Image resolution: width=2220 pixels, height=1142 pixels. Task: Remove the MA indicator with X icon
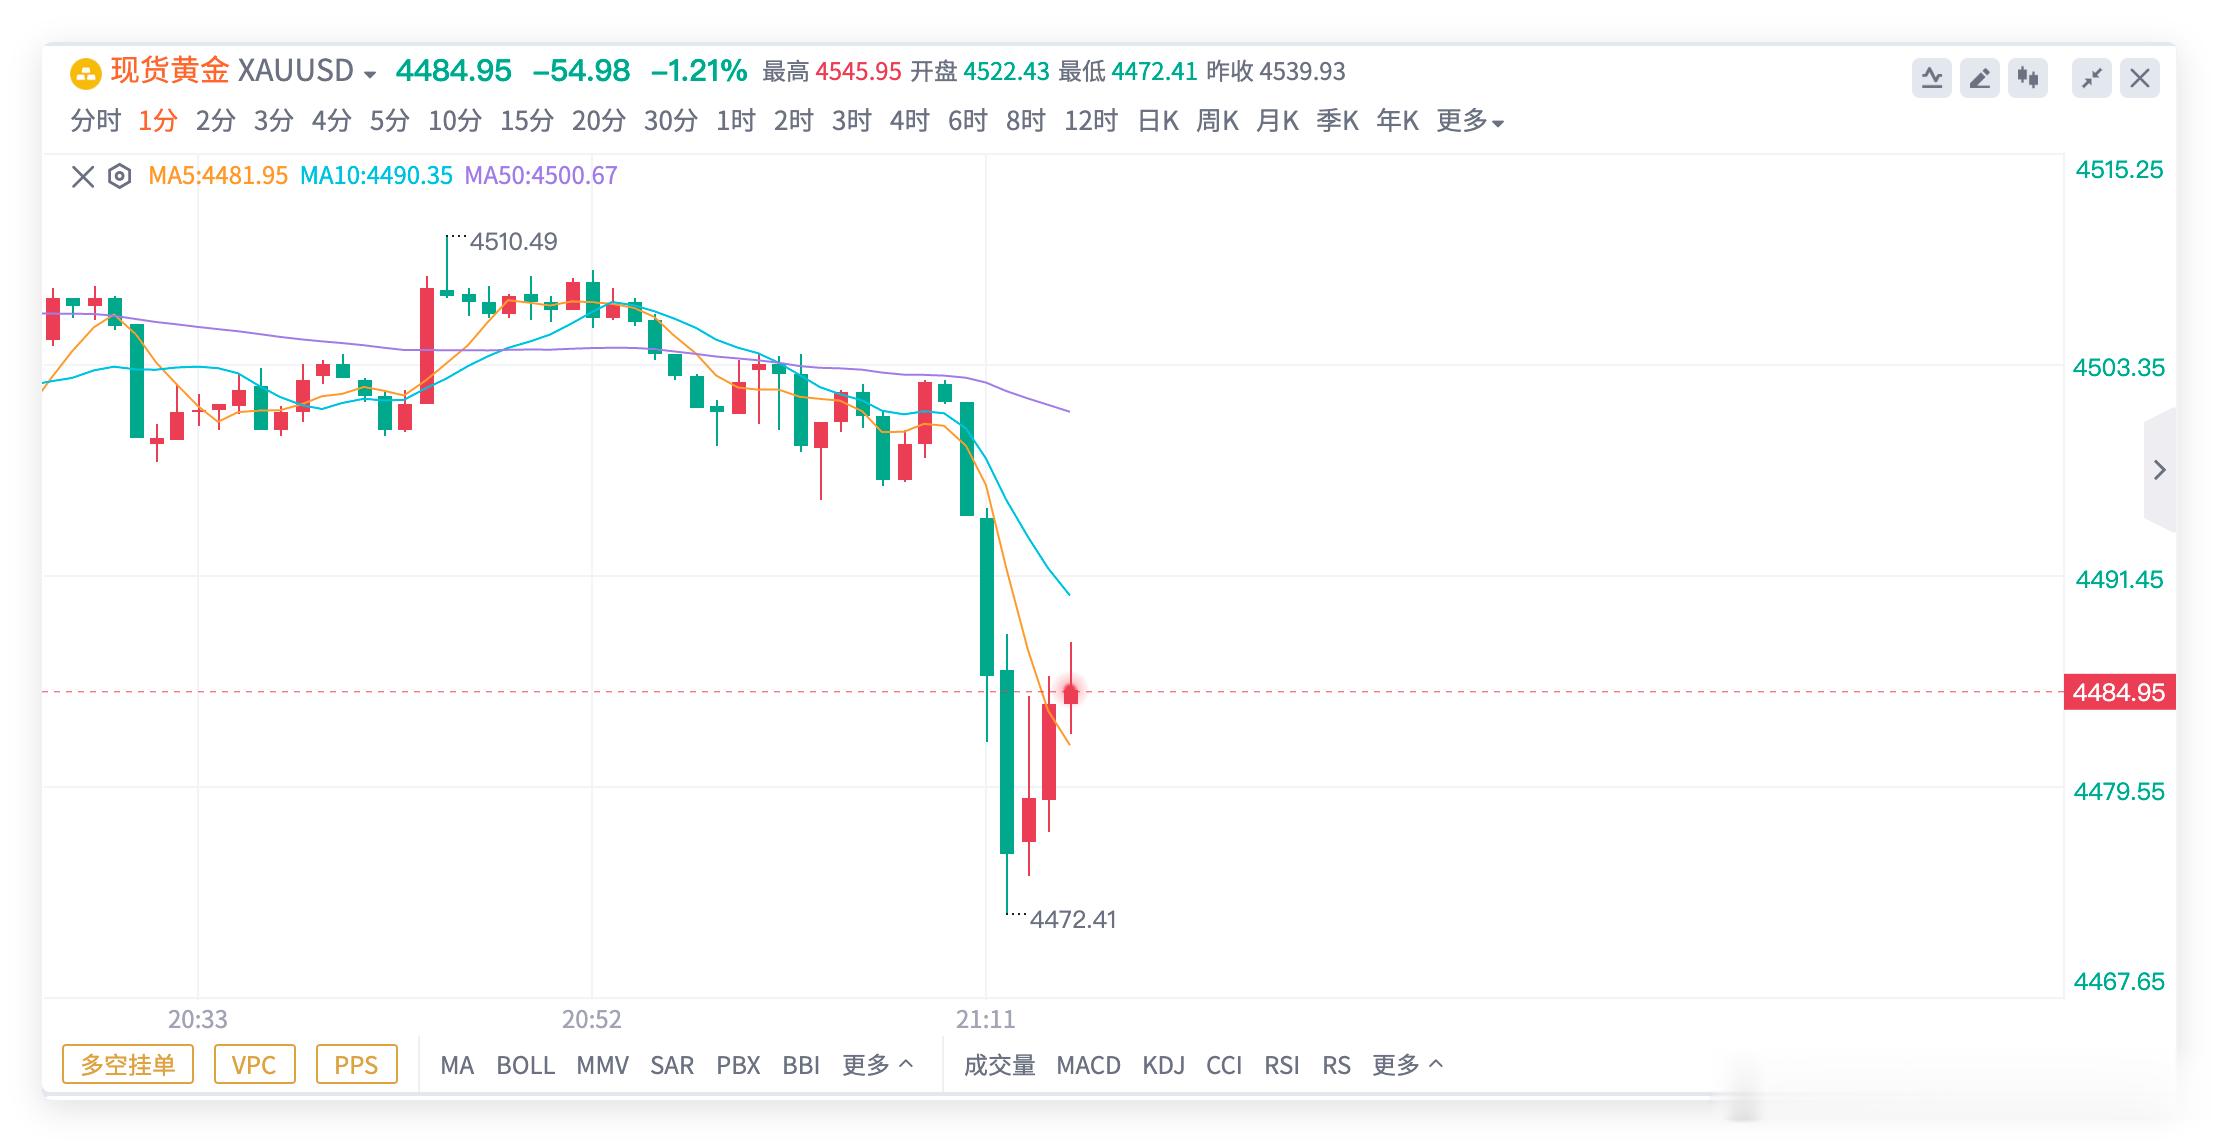pyautogui.click(x=83, y=177)
